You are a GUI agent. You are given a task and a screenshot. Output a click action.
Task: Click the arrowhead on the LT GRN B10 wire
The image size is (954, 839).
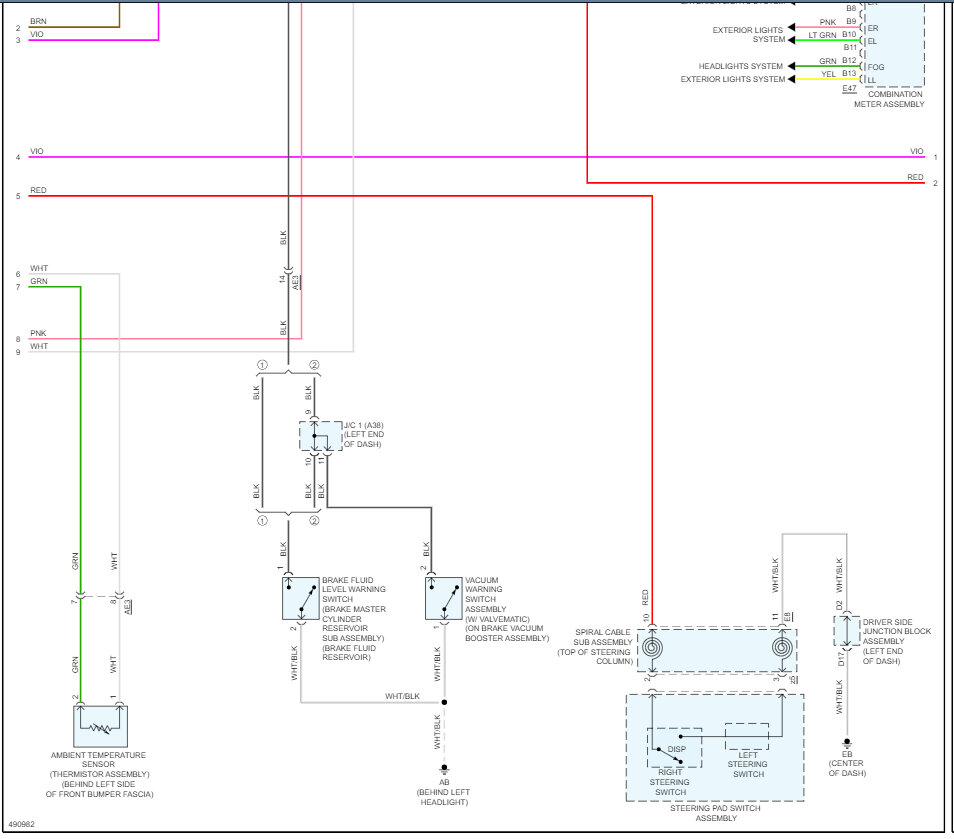(x=791, y=40)
